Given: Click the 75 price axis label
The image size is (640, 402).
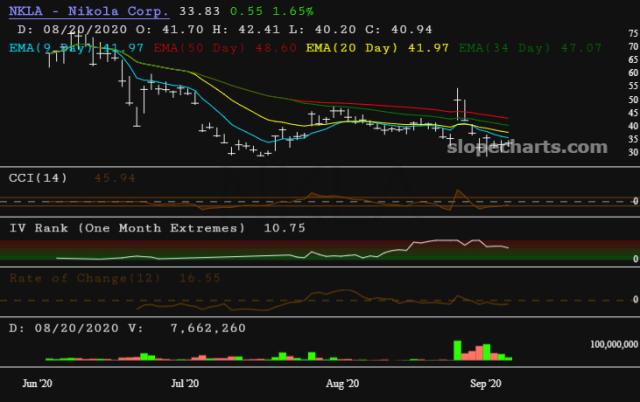Looking at the screenshot, I should tap(633, 33).
